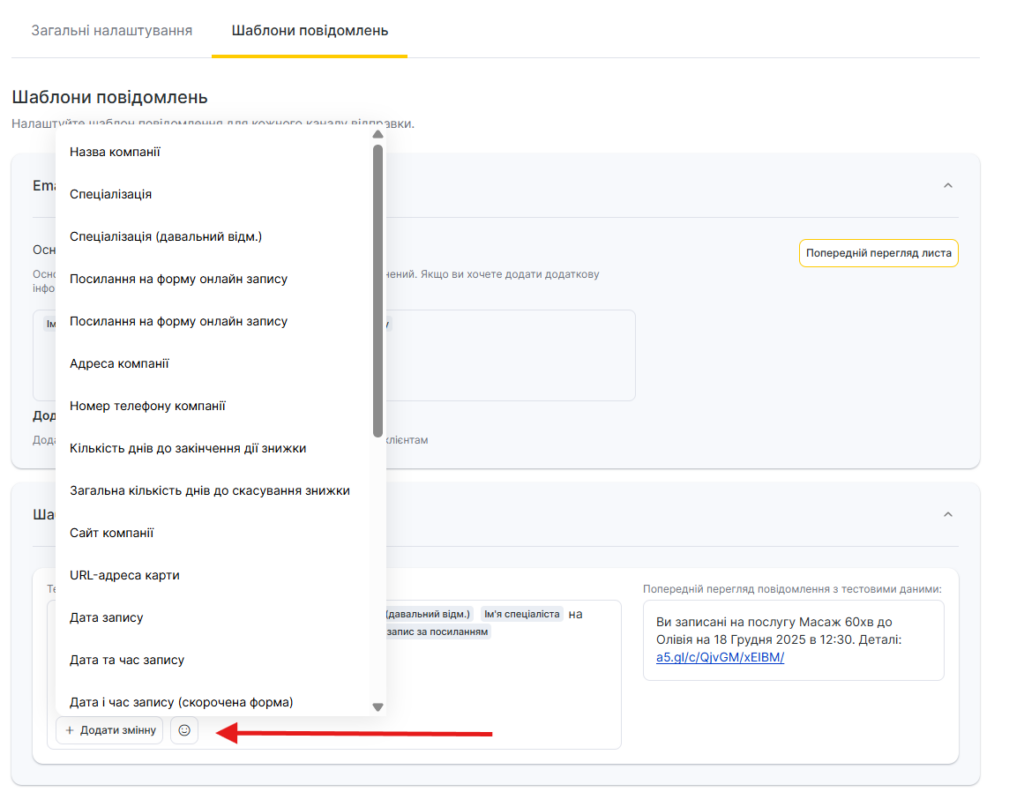This screenshot has height=807, width=1024.
Task: Select the 'Шаблони повідомлень' tab
Action: [309, 30]
